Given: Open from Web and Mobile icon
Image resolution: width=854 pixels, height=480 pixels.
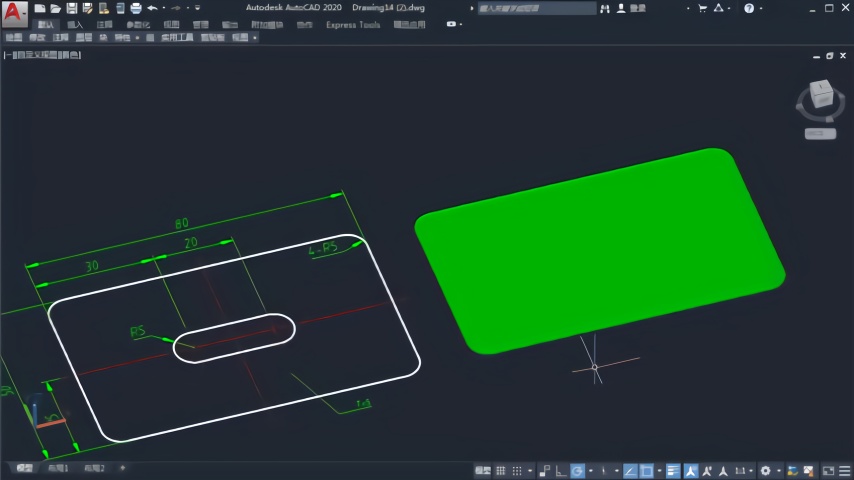Looking at the screenshot, I should pyautogui.click(x=103, y=8).
